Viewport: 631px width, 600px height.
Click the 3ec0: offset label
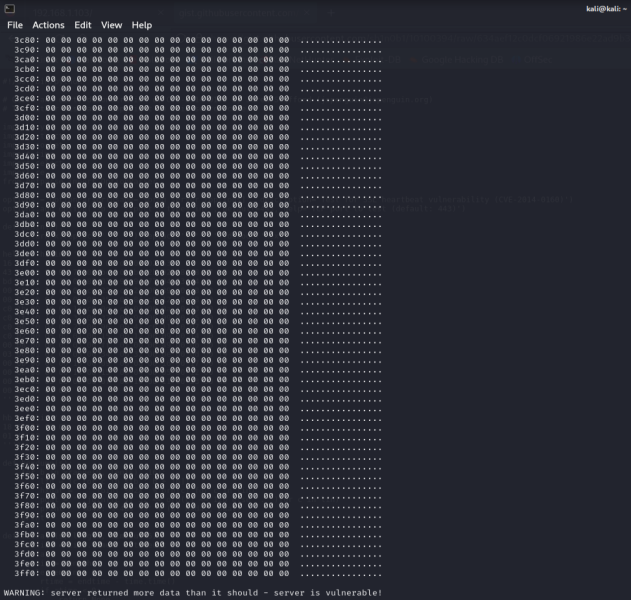[x=27, y=389]
